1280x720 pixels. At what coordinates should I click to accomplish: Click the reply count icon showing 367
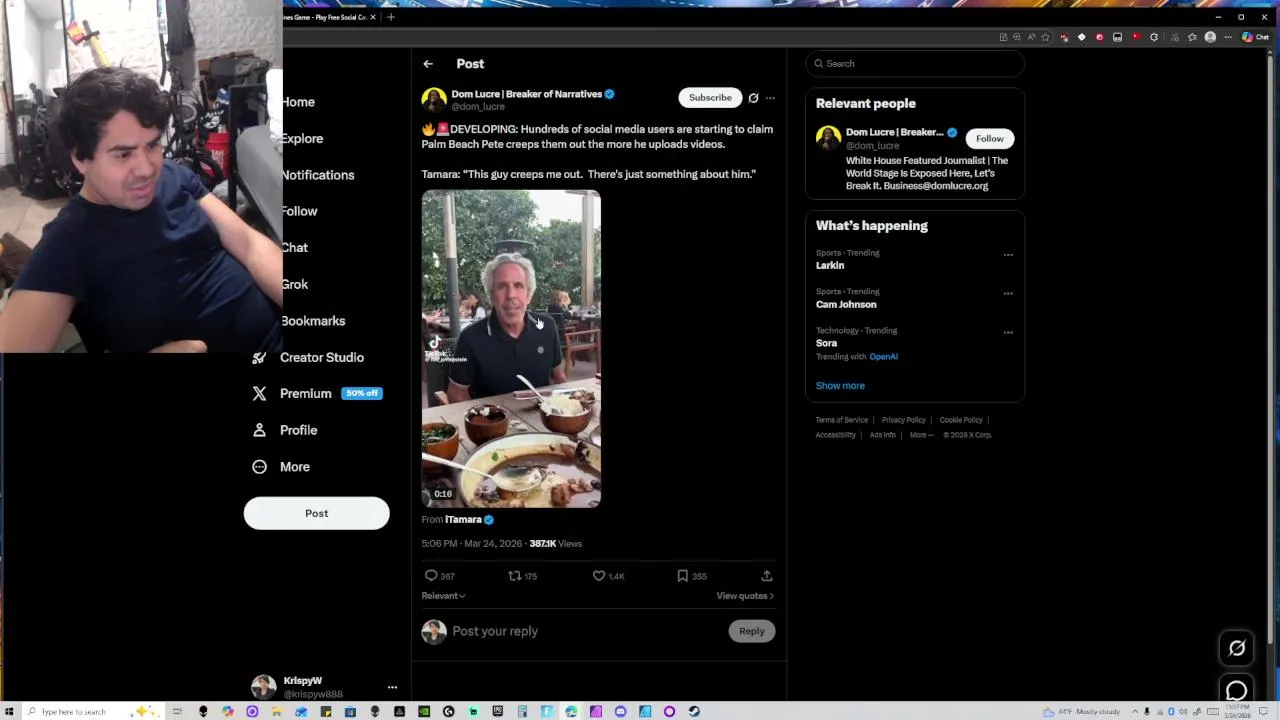point(431,576)
